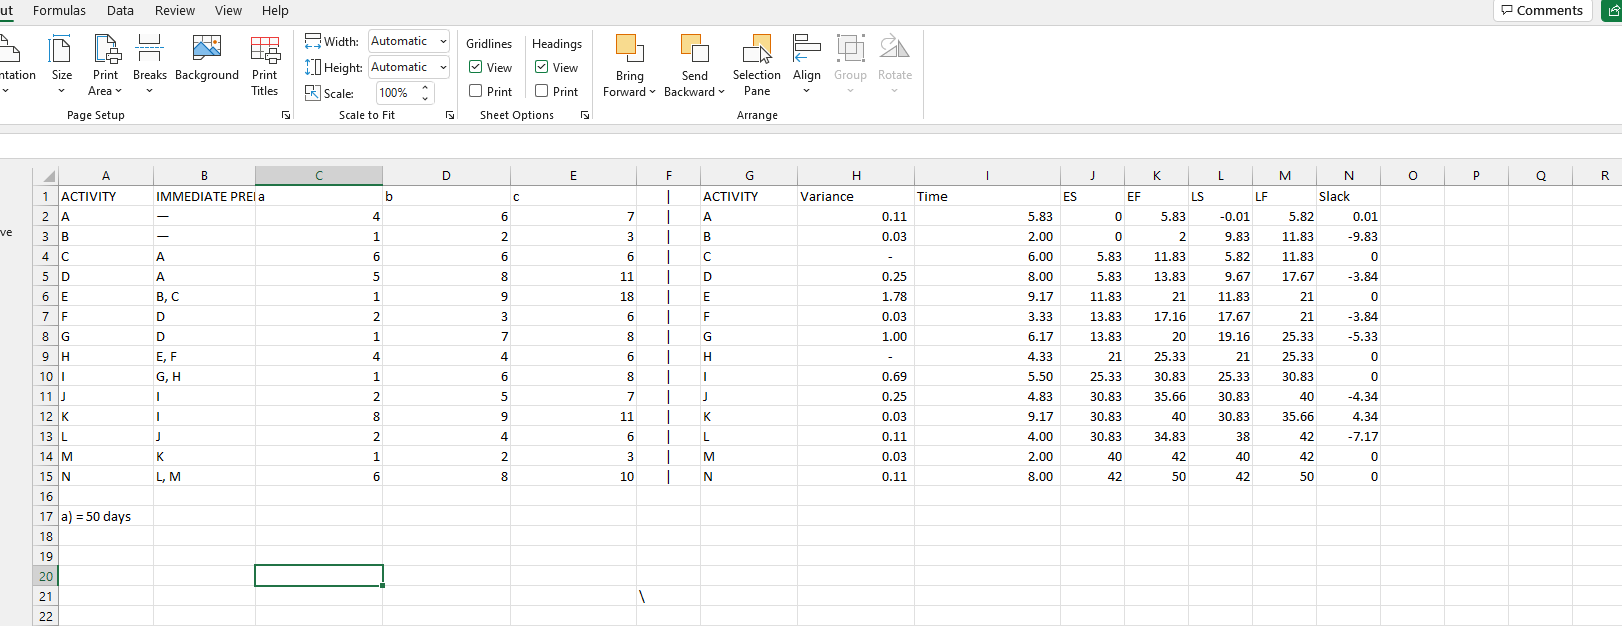Open the Breaks icon menu
1622x626 pixels.
150,49
